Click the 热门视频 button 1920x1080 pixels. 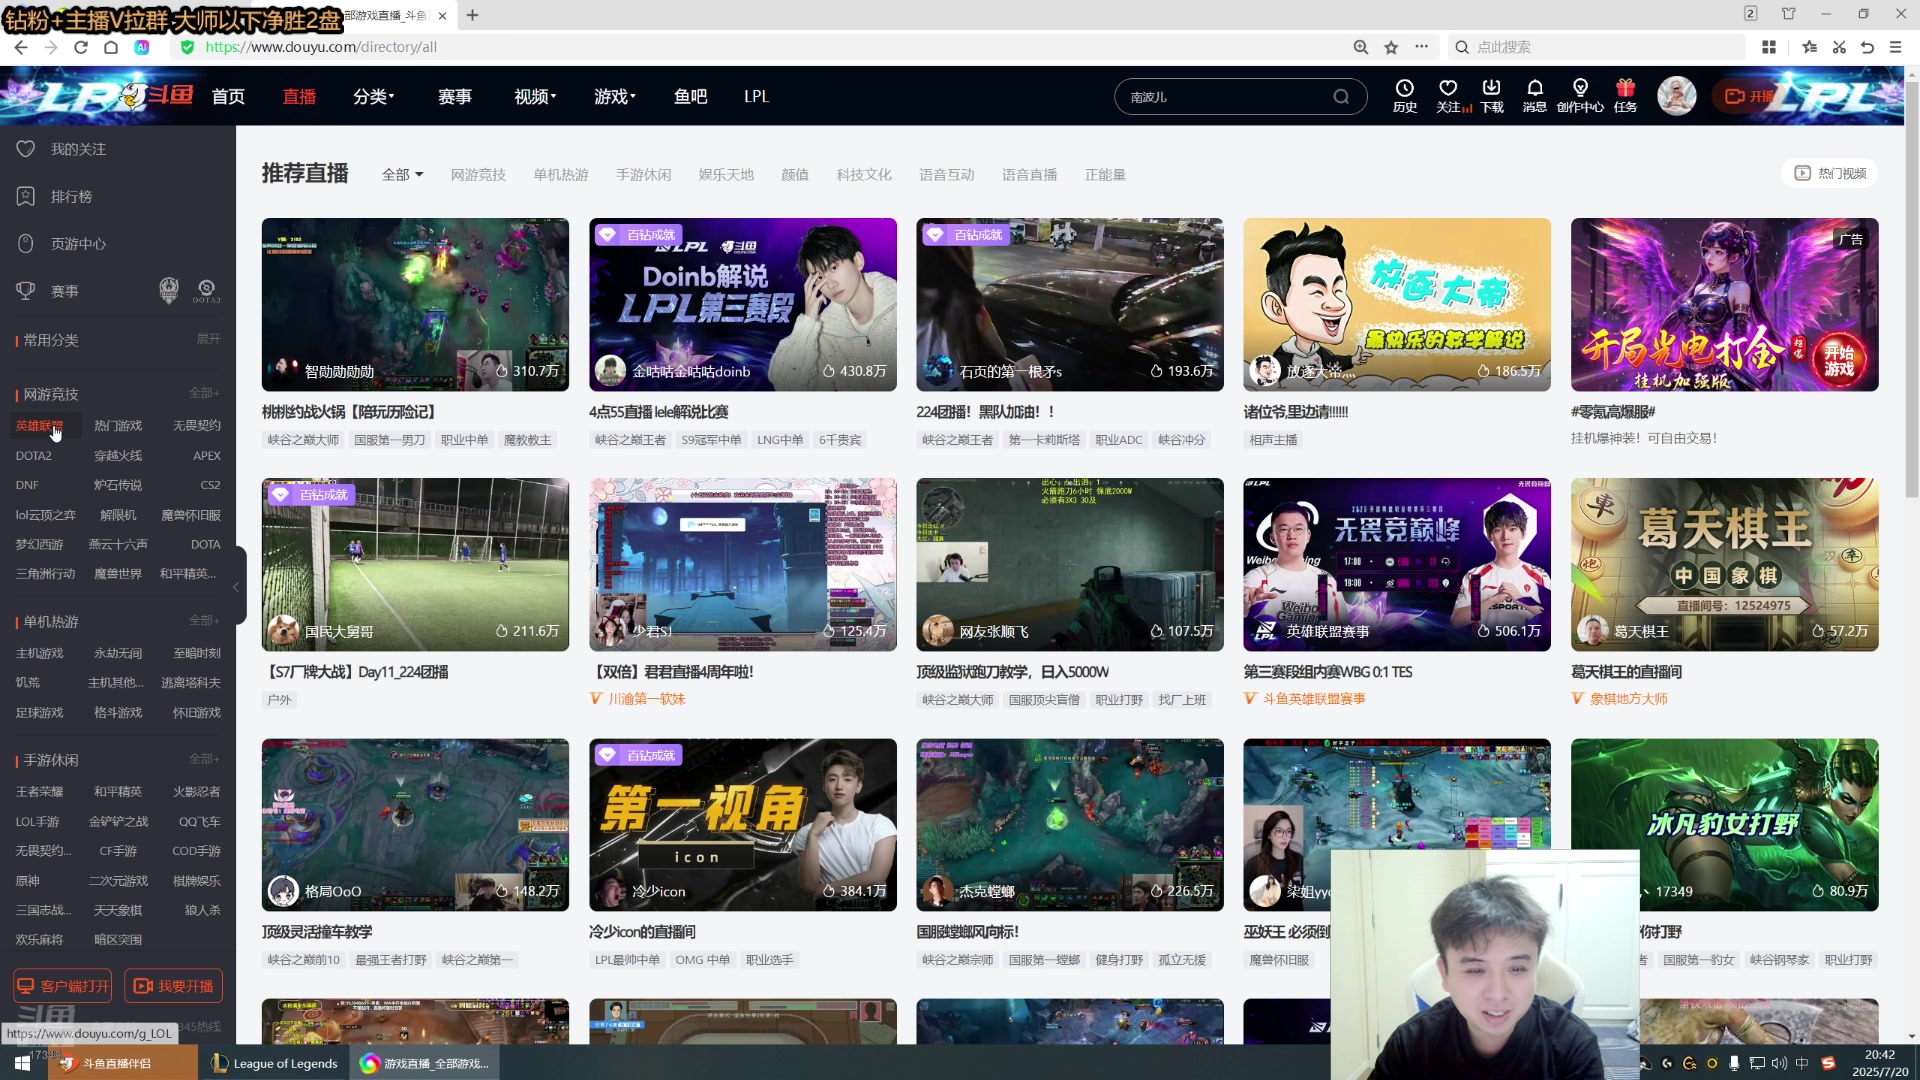tap(1830, 174)
